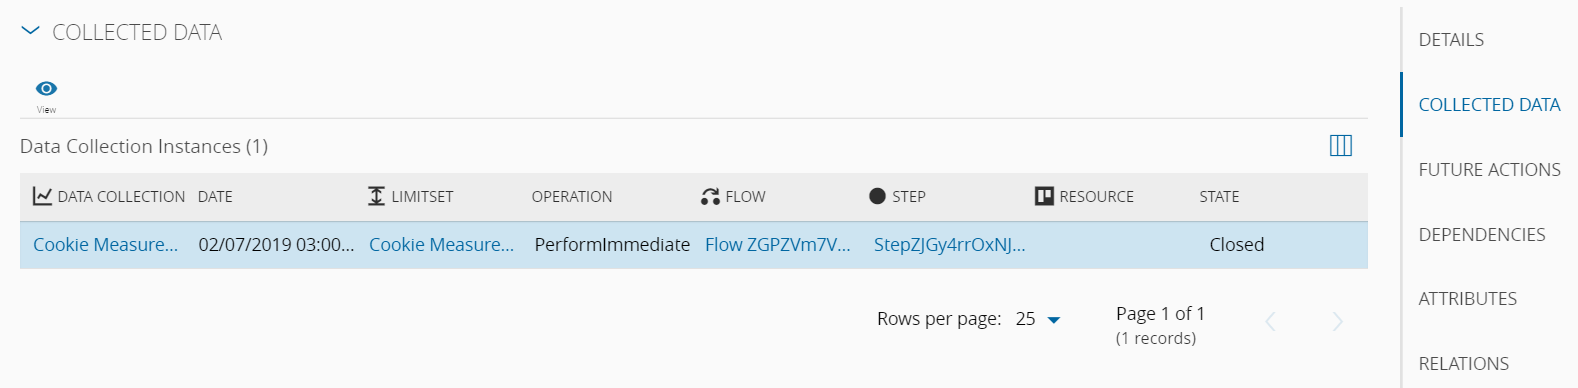Open the Flow ZGPZVm7V link
This screenshot has height=388, width=1578.
tap(778, 245)
